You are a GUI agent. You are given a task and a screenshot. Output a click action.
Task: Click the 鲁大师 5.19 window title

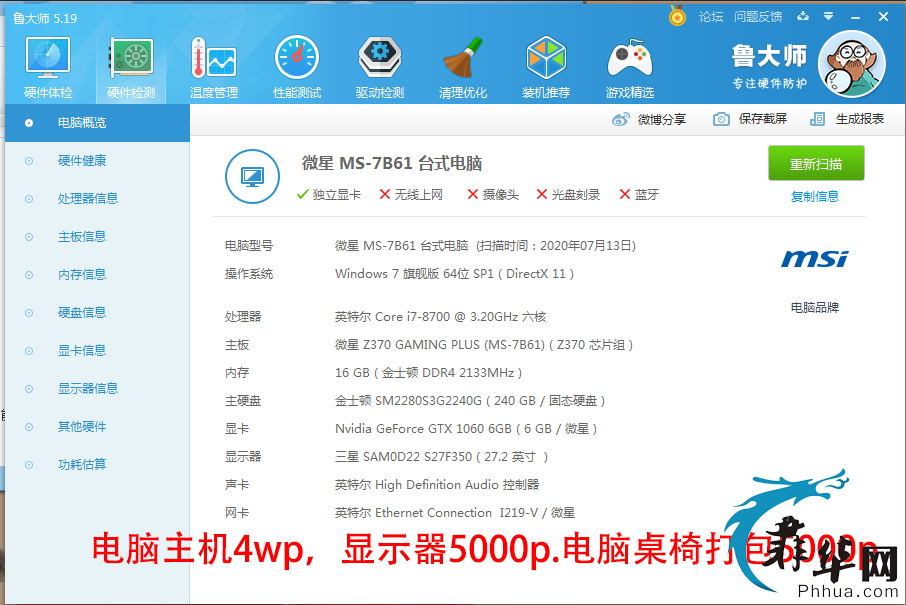[45, 18]
